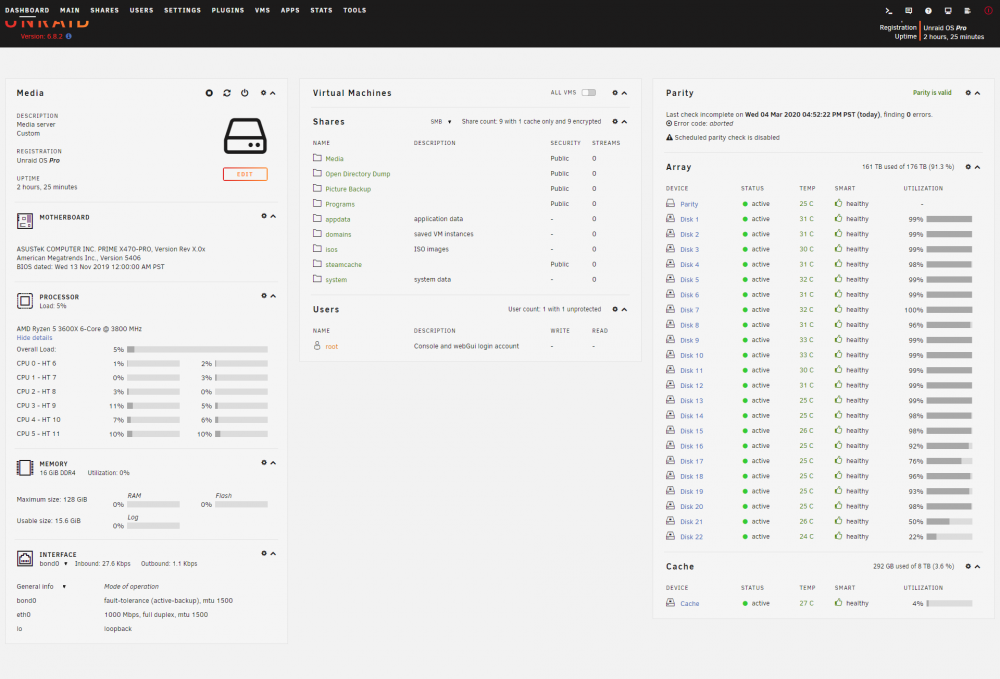The width and height of the screenshot is (1000, 679).
Task: Click Disk 17 utilization bar
Action: (x=949, y=461)
